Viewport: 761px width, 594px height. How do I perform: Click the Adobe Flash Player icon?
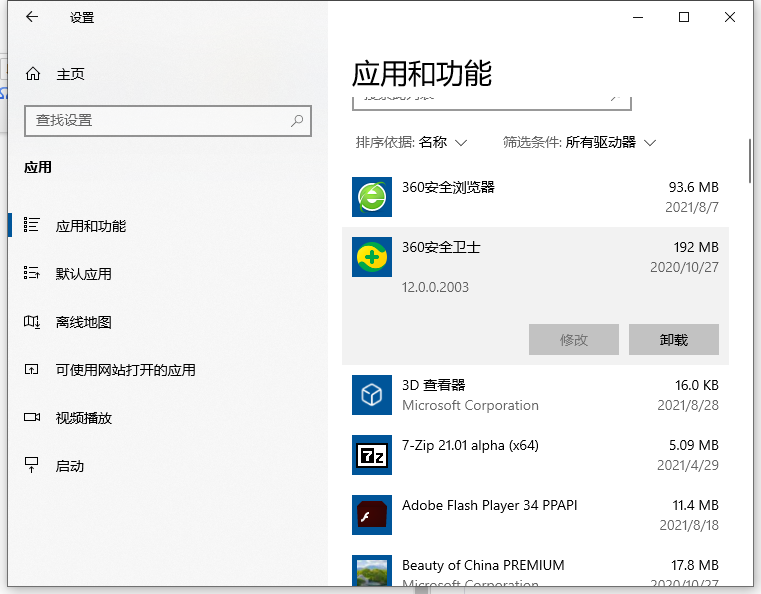tap(372, 515)
